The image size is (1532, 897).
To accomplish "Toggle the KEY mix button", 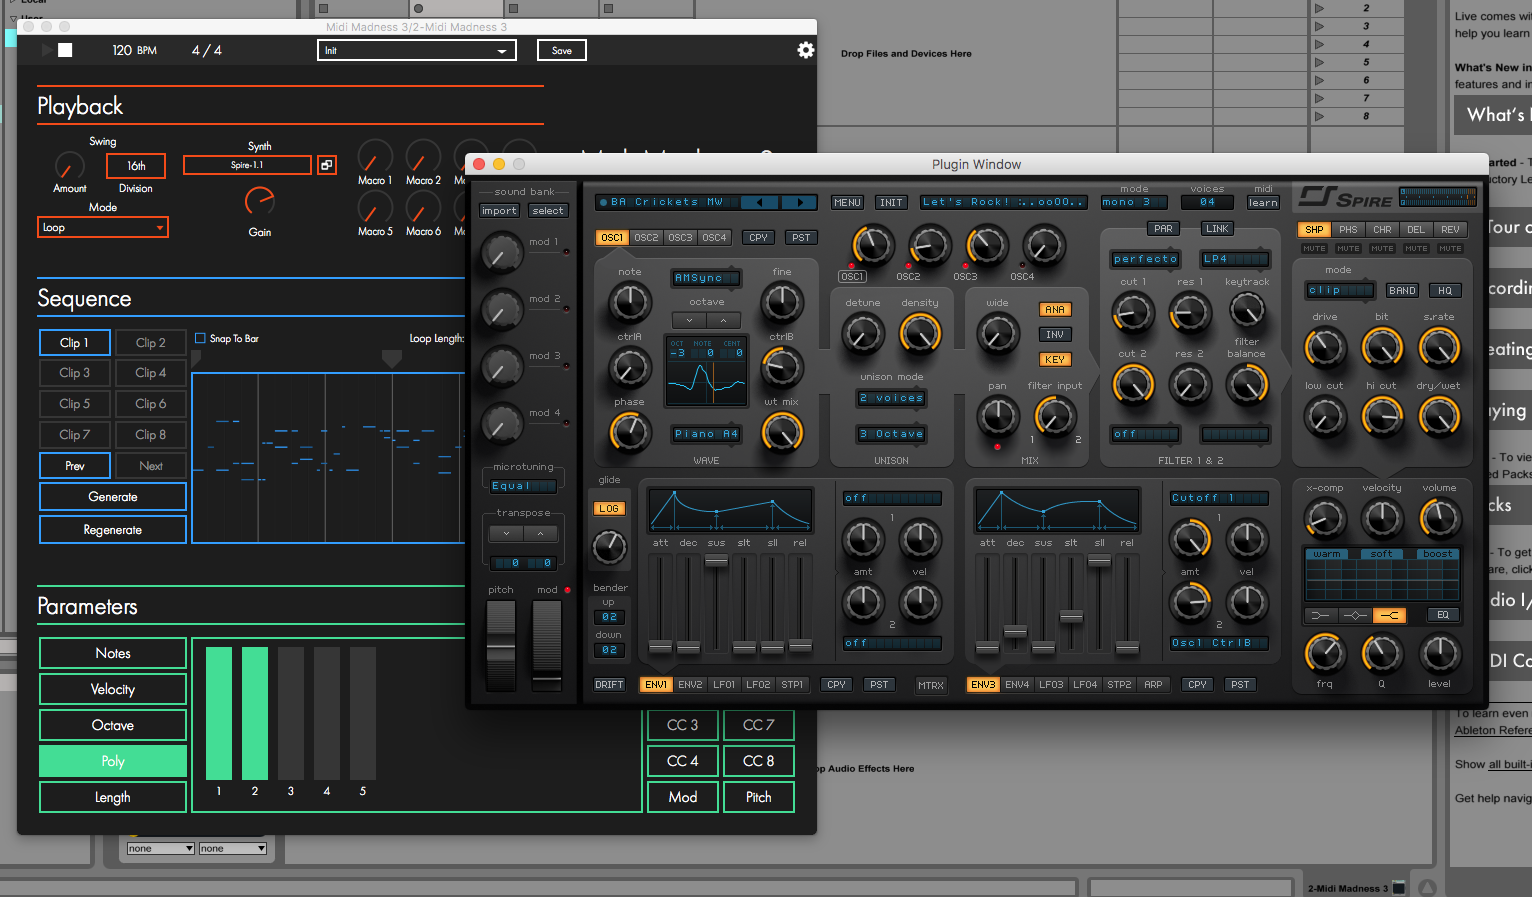I will pyautogui.click(x=1055, y=360).
